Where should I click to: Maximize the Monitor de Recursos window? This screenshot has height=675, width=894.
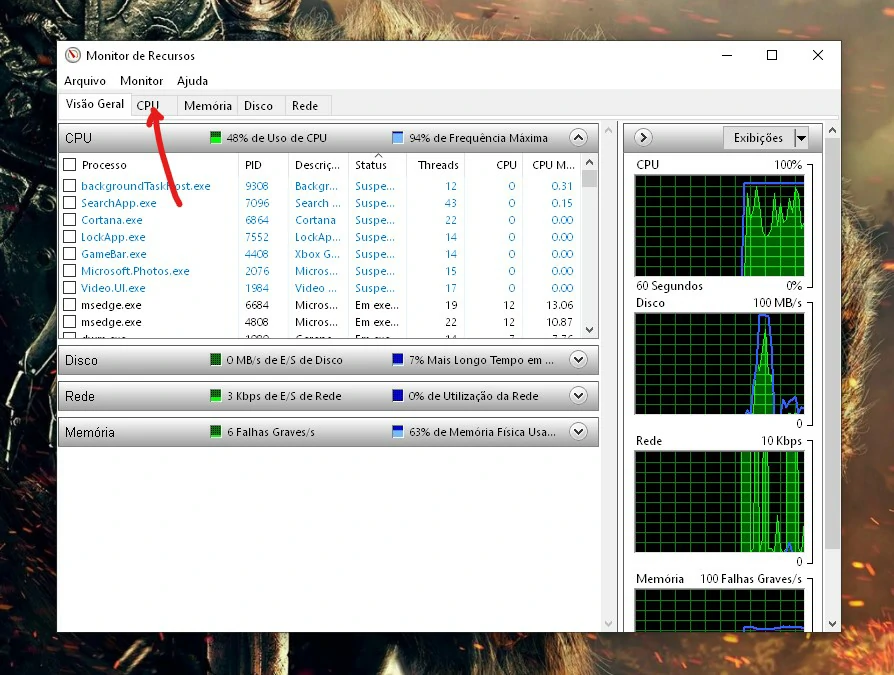772,55
